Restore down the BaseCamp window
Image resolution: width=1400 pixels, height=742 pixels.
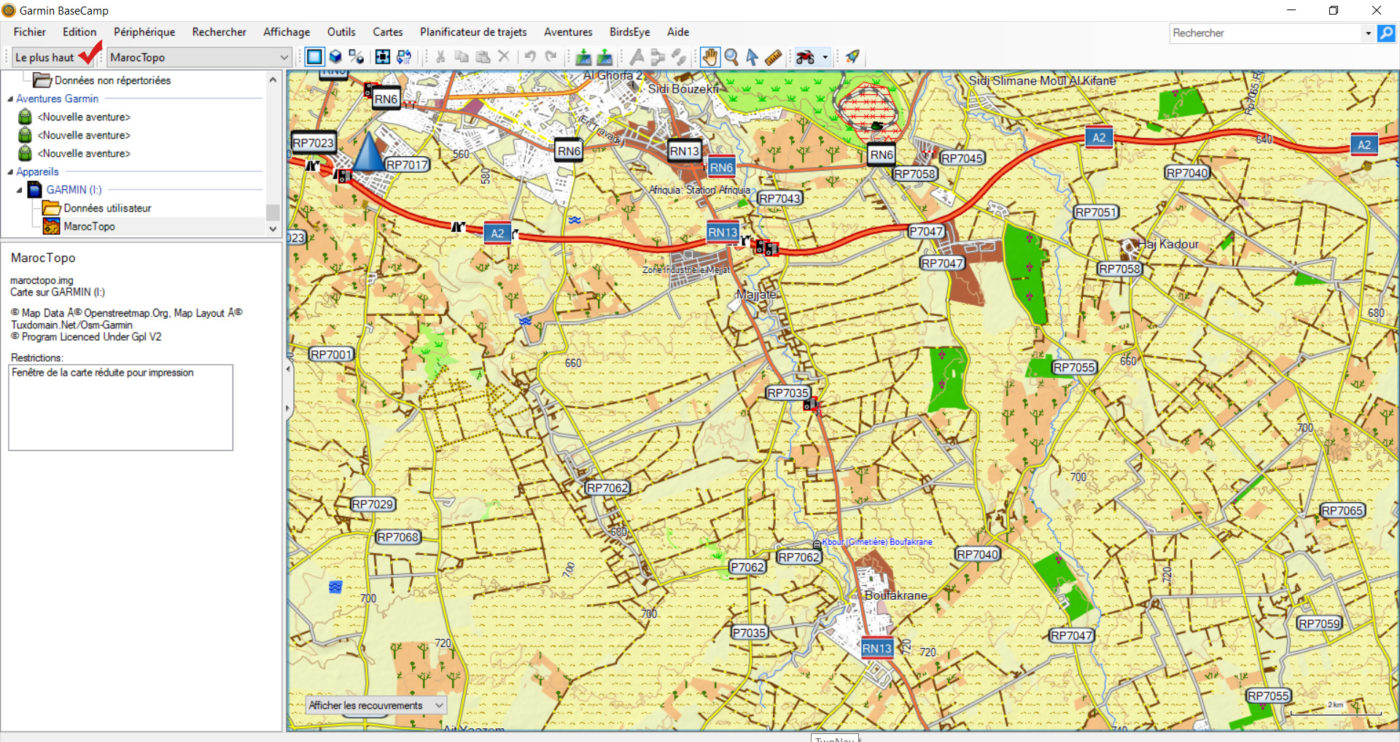1333,10
